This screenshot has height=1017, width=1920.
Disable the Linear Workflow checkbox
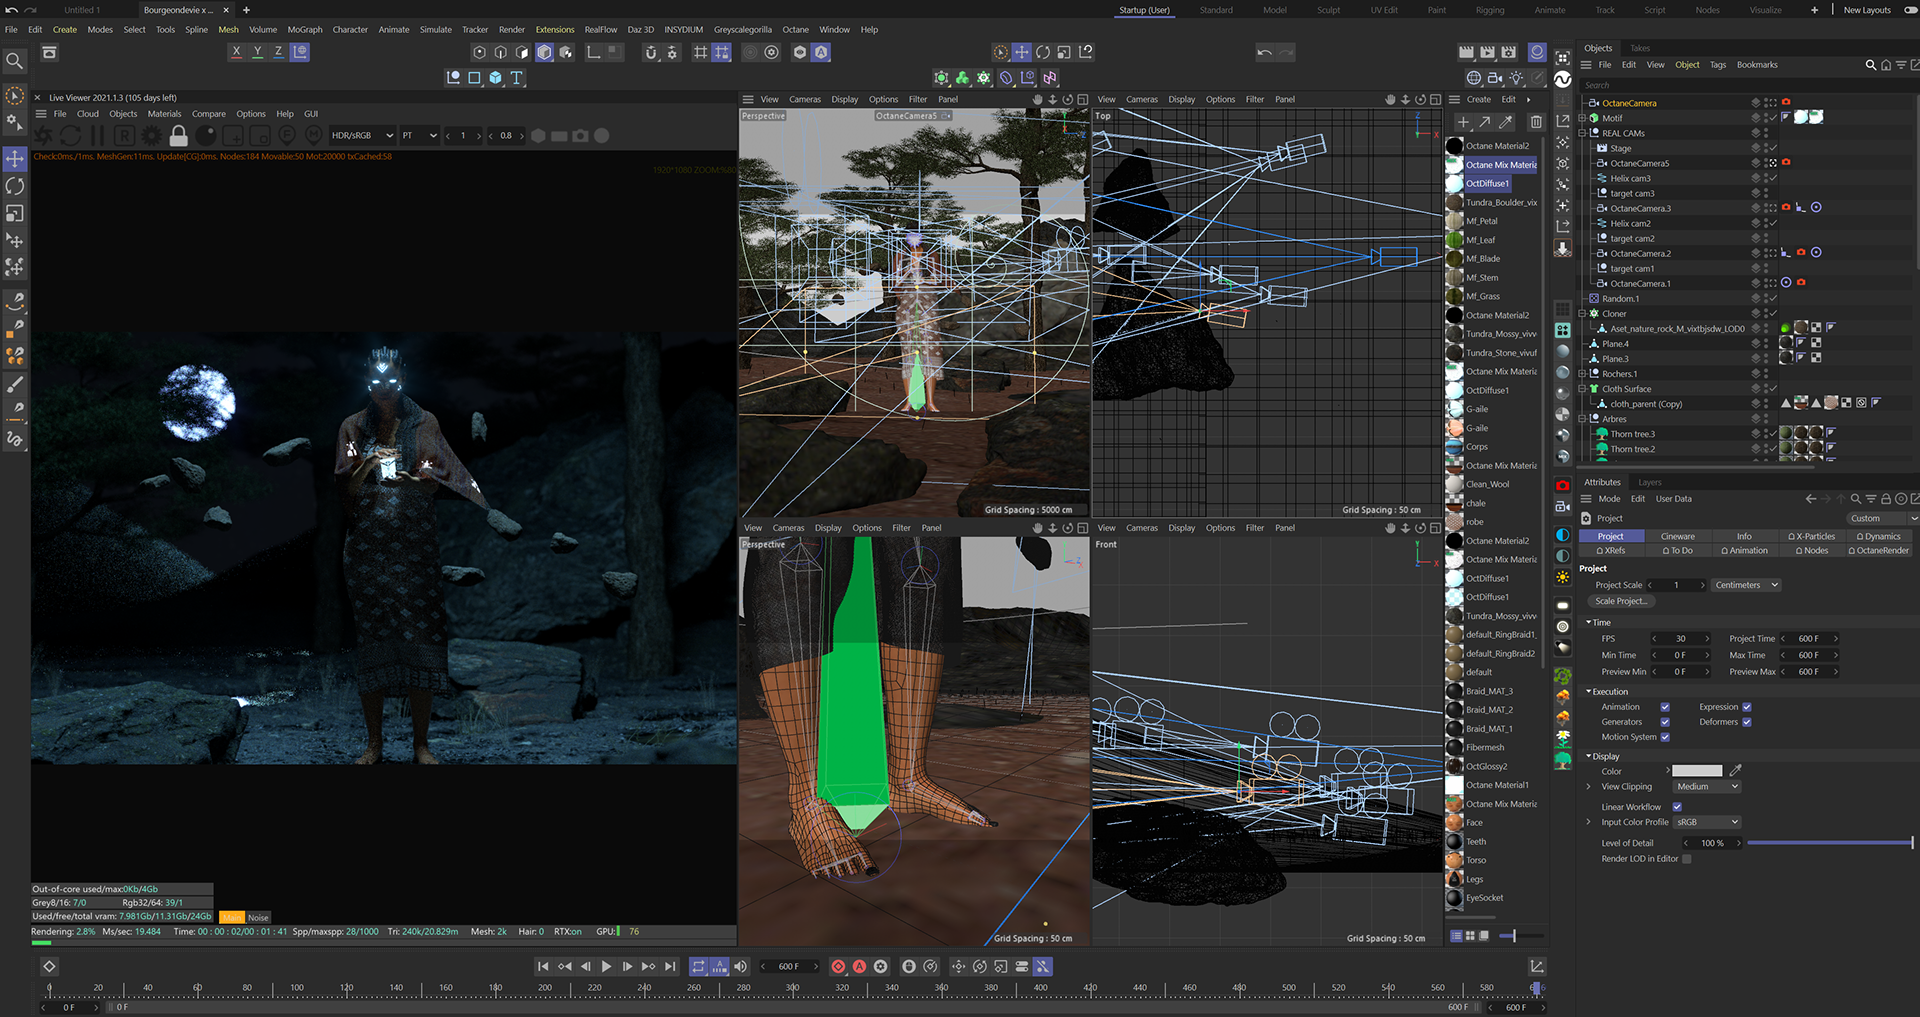(x=1677, y=807)
